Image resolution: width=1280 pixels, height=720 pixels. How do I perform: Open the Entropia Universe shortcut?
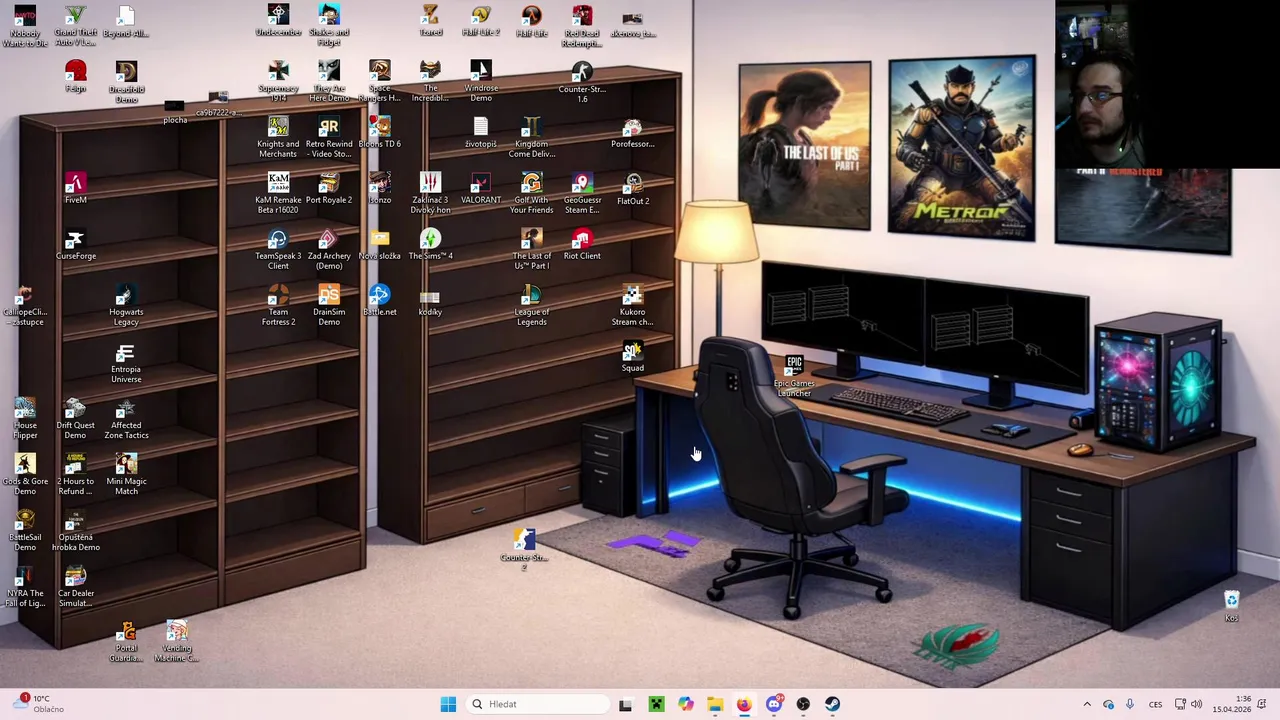[126, 362]
